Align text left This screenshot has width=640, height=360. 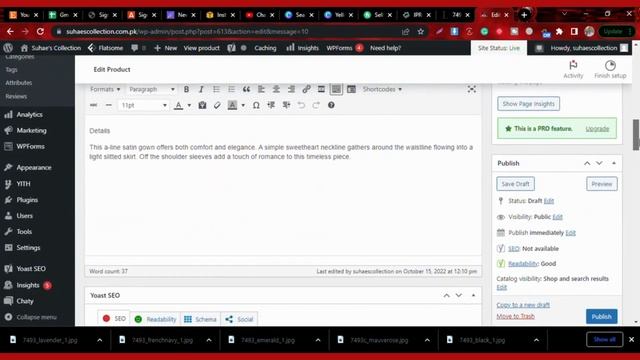(x=261, y=89)
